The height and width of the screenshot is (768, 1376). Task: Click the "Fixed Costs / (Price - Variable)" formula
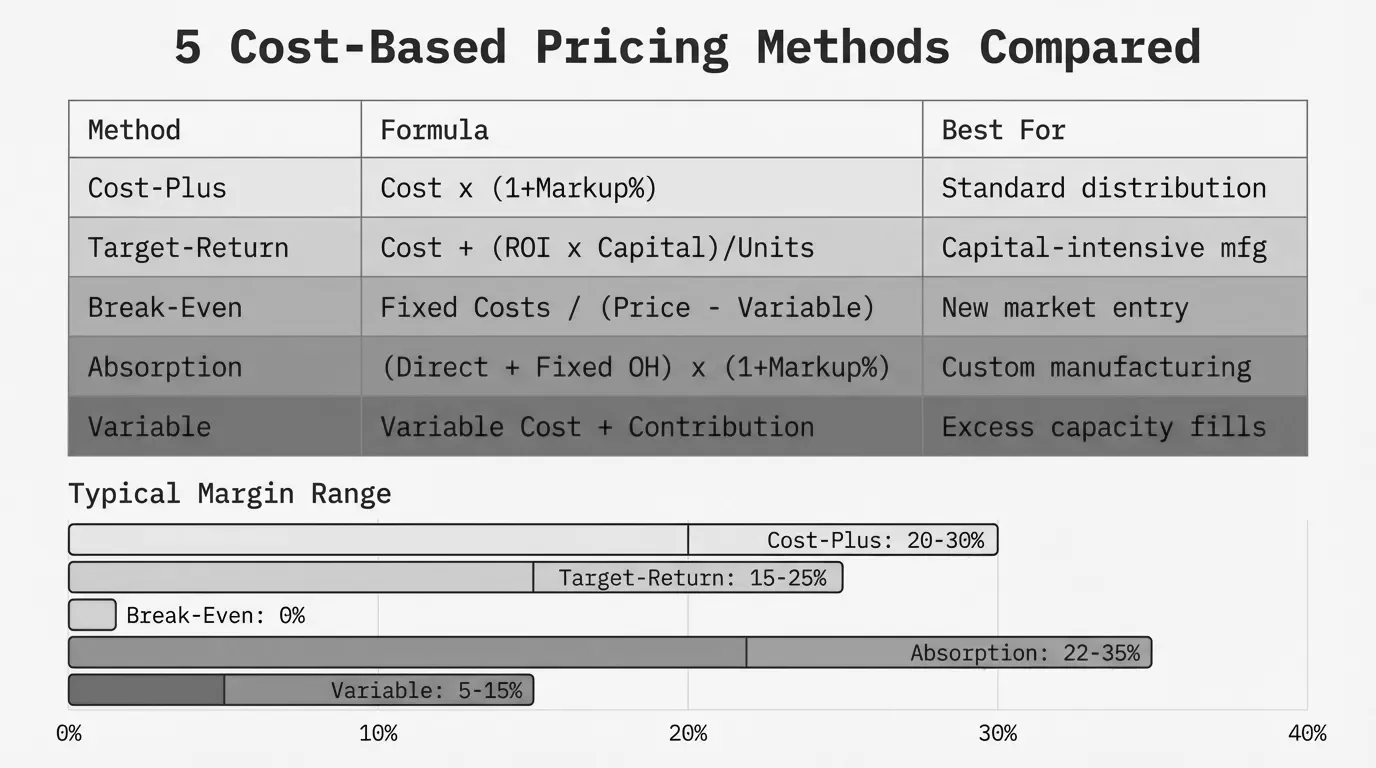coord(627,307)
